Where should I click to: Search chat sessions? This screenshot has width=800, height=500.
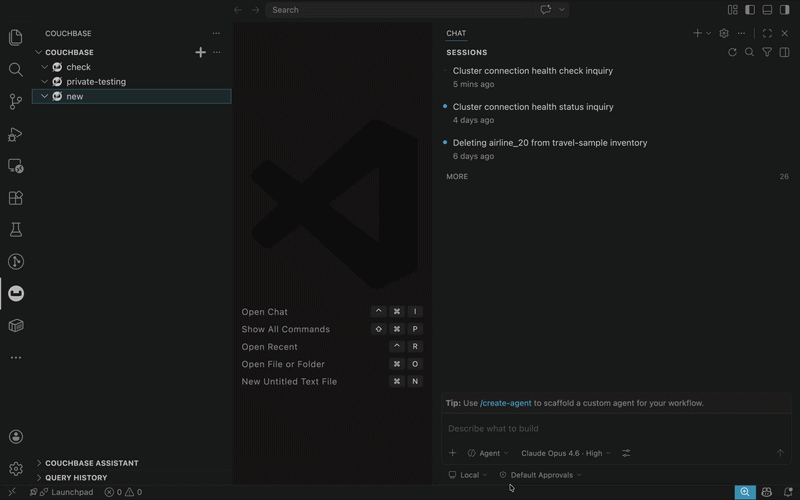click(749, 52)
